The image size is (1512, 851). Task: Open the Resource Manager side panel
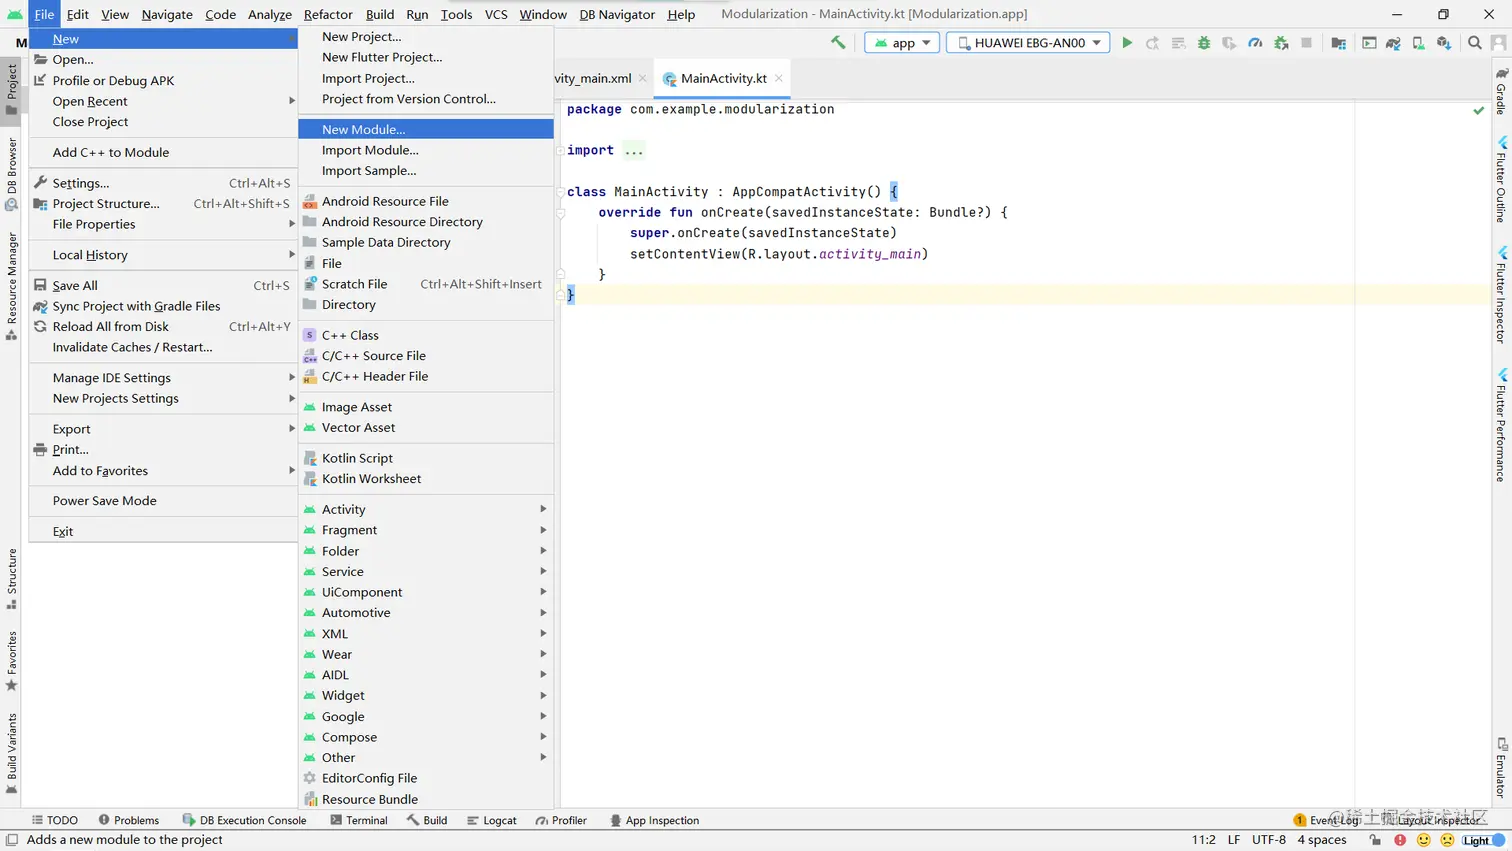(12, 286)
